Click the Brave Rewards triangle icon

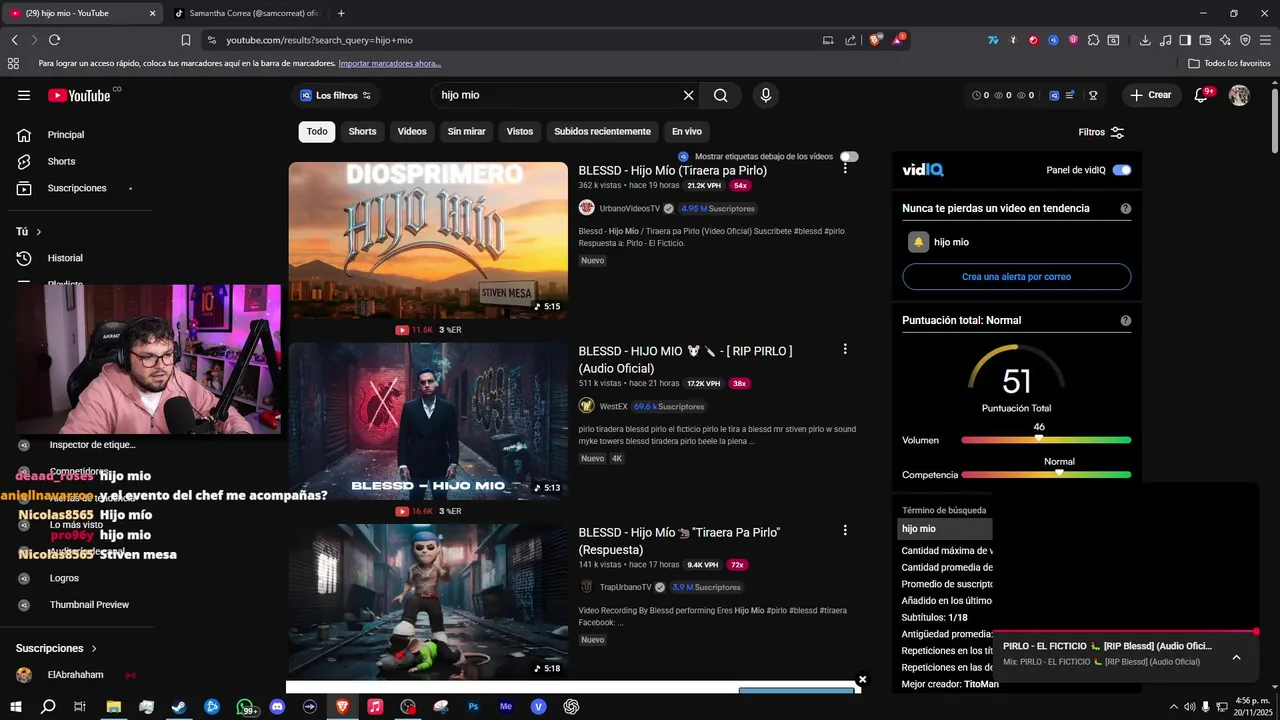click(898, 40)
